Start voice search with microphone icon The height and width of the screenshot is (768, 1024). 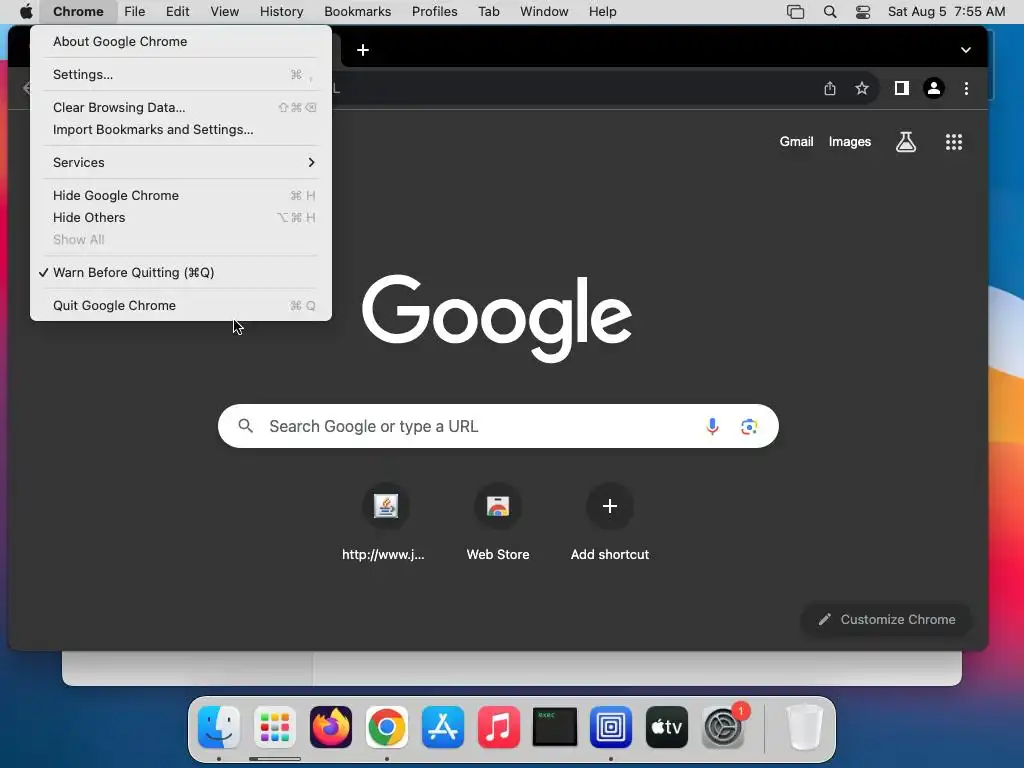(x=712, y=426)
